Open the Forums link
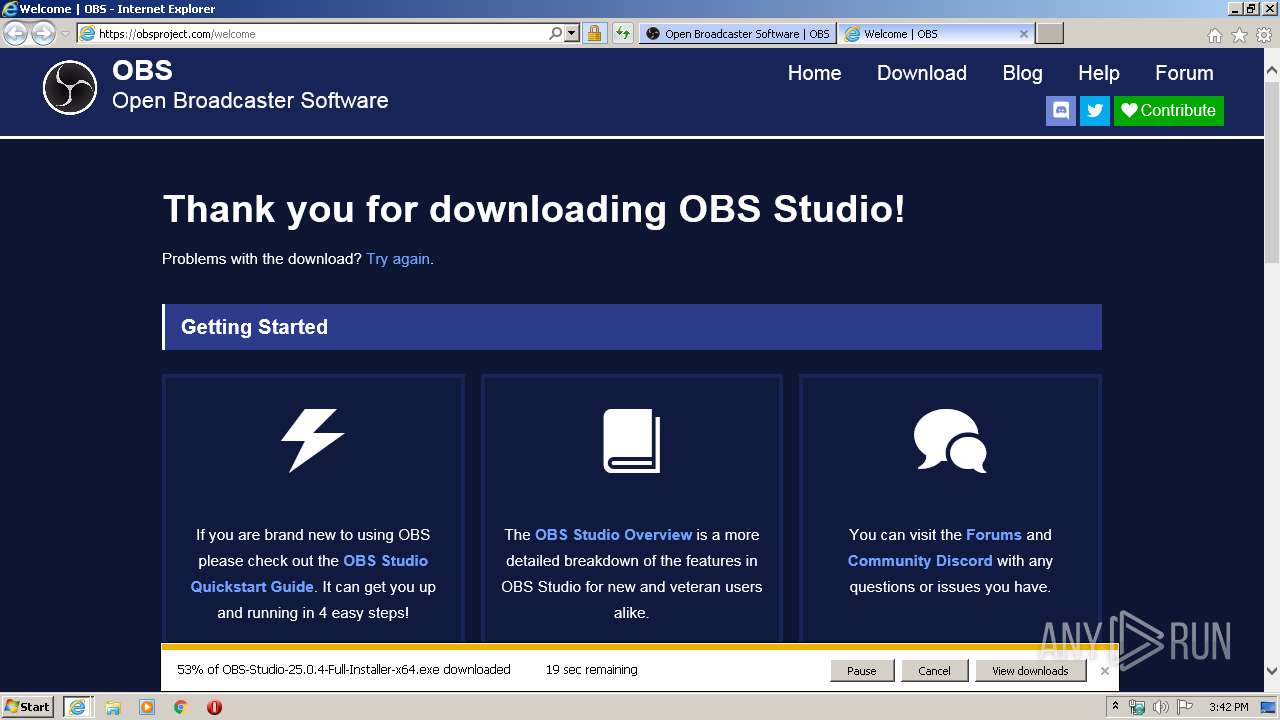The width and height of the screenshot is (1280, 720). (x=994, y=535)
